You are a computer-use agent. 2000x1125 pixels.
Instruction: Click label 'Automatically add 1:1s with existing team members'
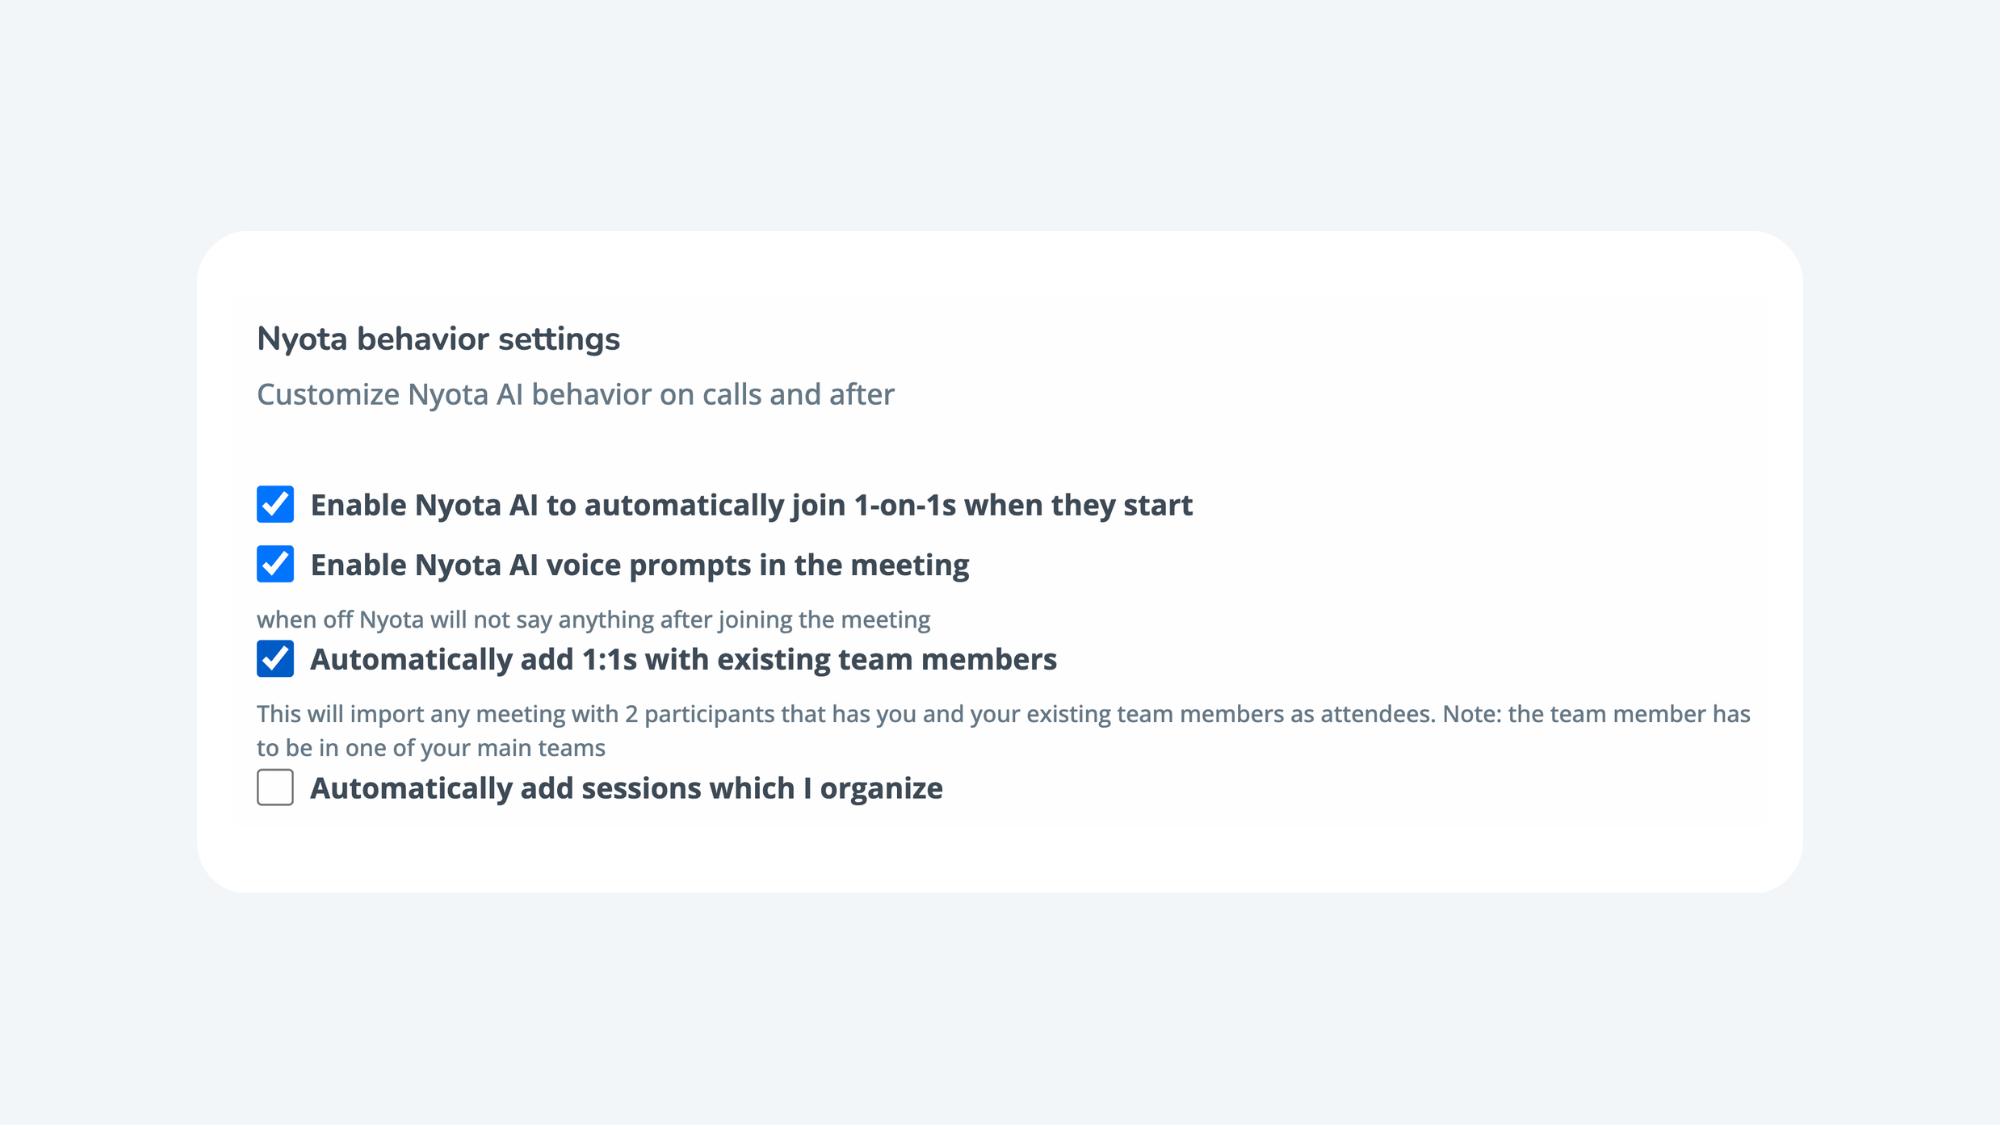tap(684, 659)
